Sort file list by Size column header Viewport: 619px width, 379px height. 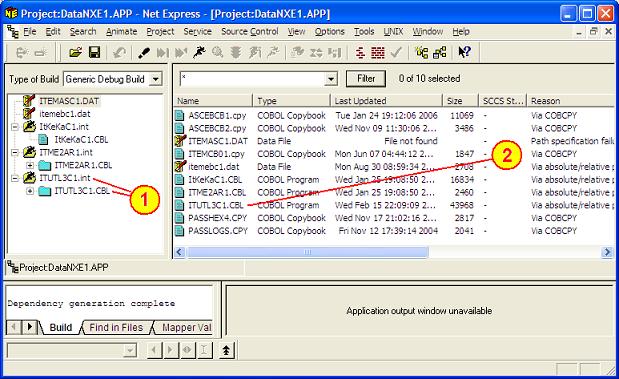pos(460,101)
